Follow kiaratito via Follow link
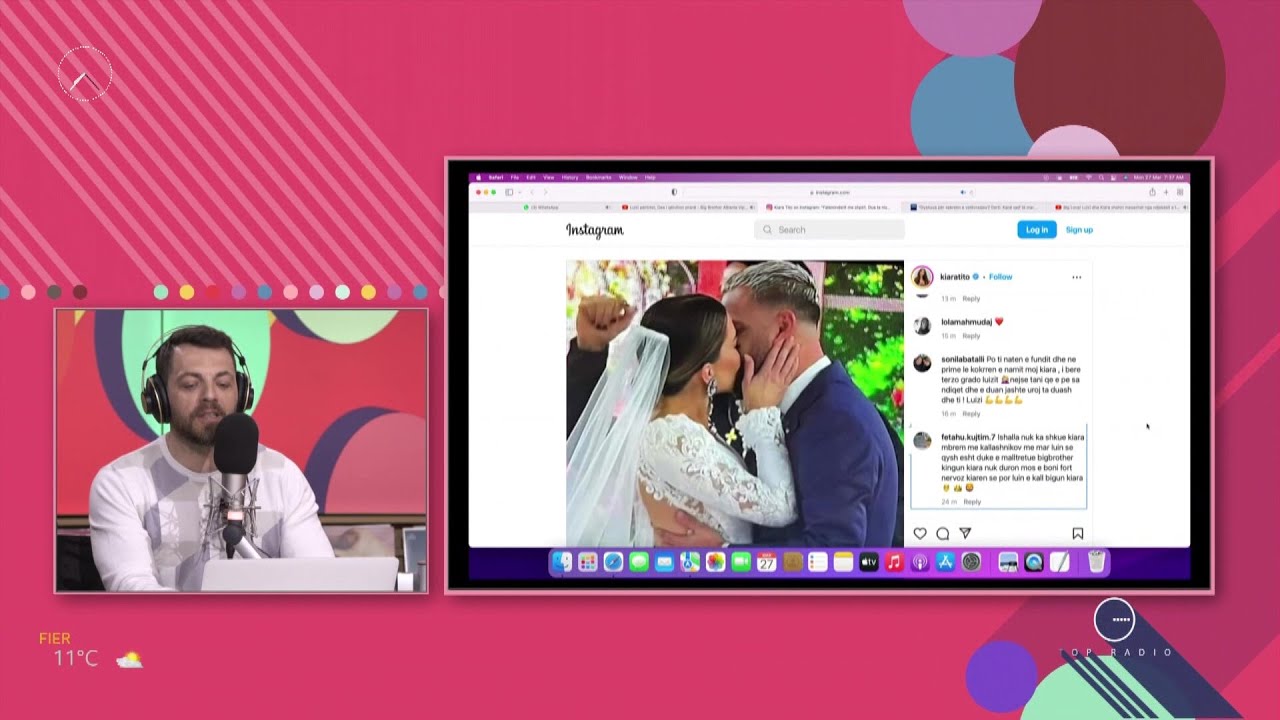 pyautogui.click(x=1000, y=277)
